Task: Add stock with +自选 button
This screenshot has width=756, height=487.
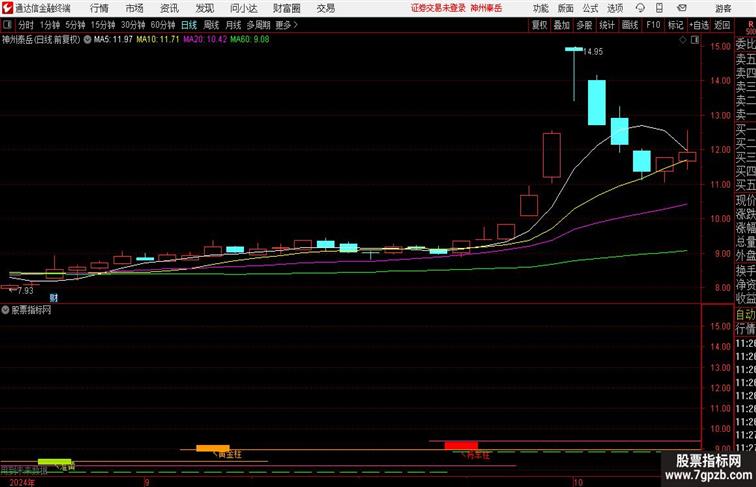Action: (699, 25)
